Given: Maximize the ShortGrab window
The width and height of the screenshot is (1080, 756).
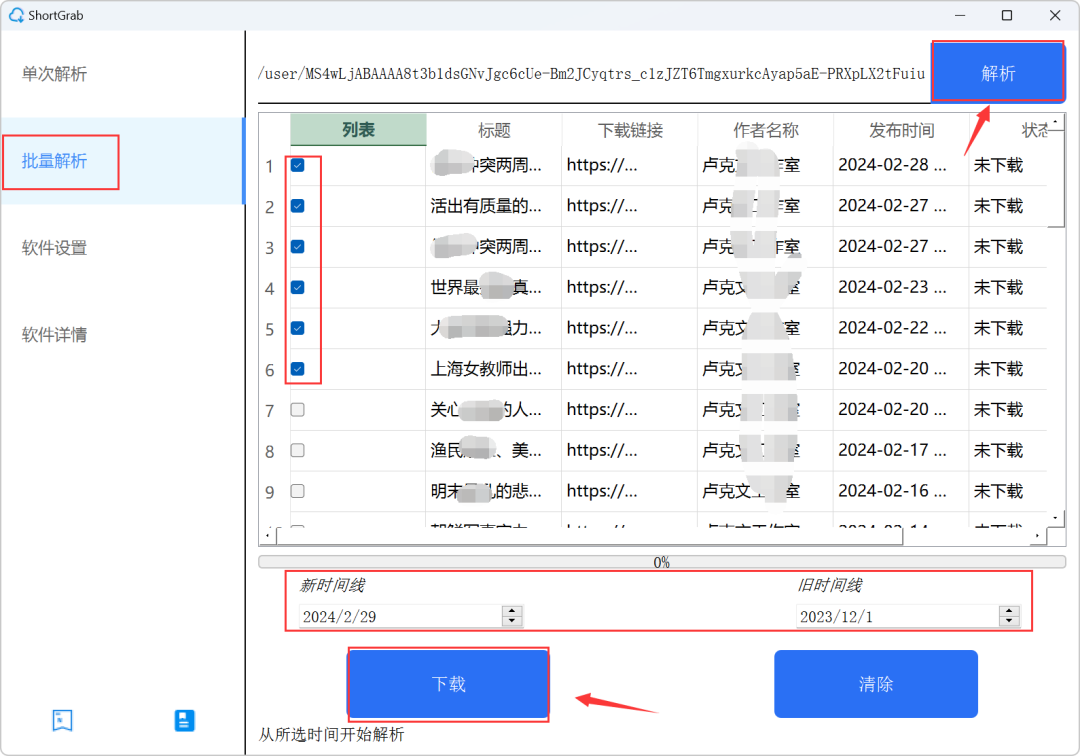Looking at the screenshot, I should pyautogui.click(x=1007, y=15).
